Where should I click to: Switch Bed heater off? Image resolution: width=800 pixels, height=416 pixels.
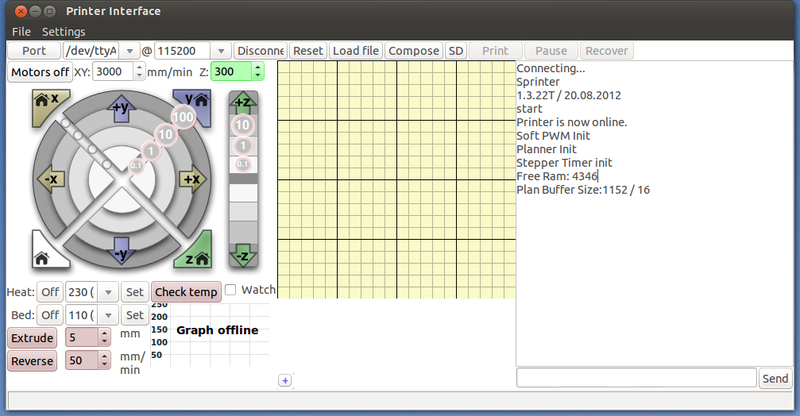pos(49,315)
